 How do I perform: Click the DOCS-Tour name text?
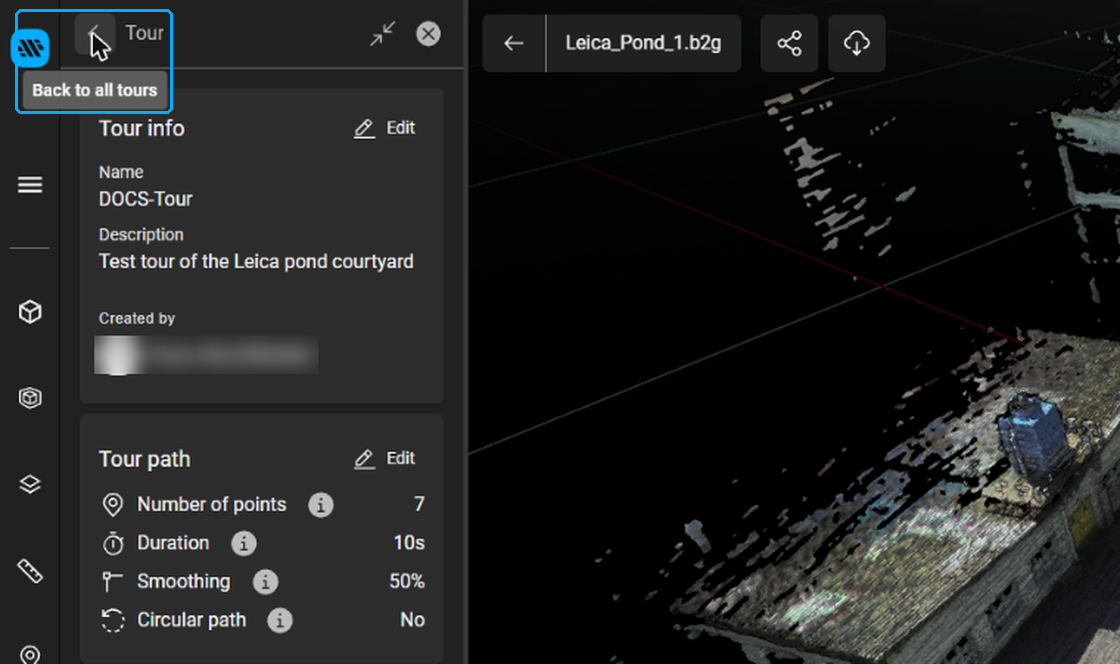[146, 199]
